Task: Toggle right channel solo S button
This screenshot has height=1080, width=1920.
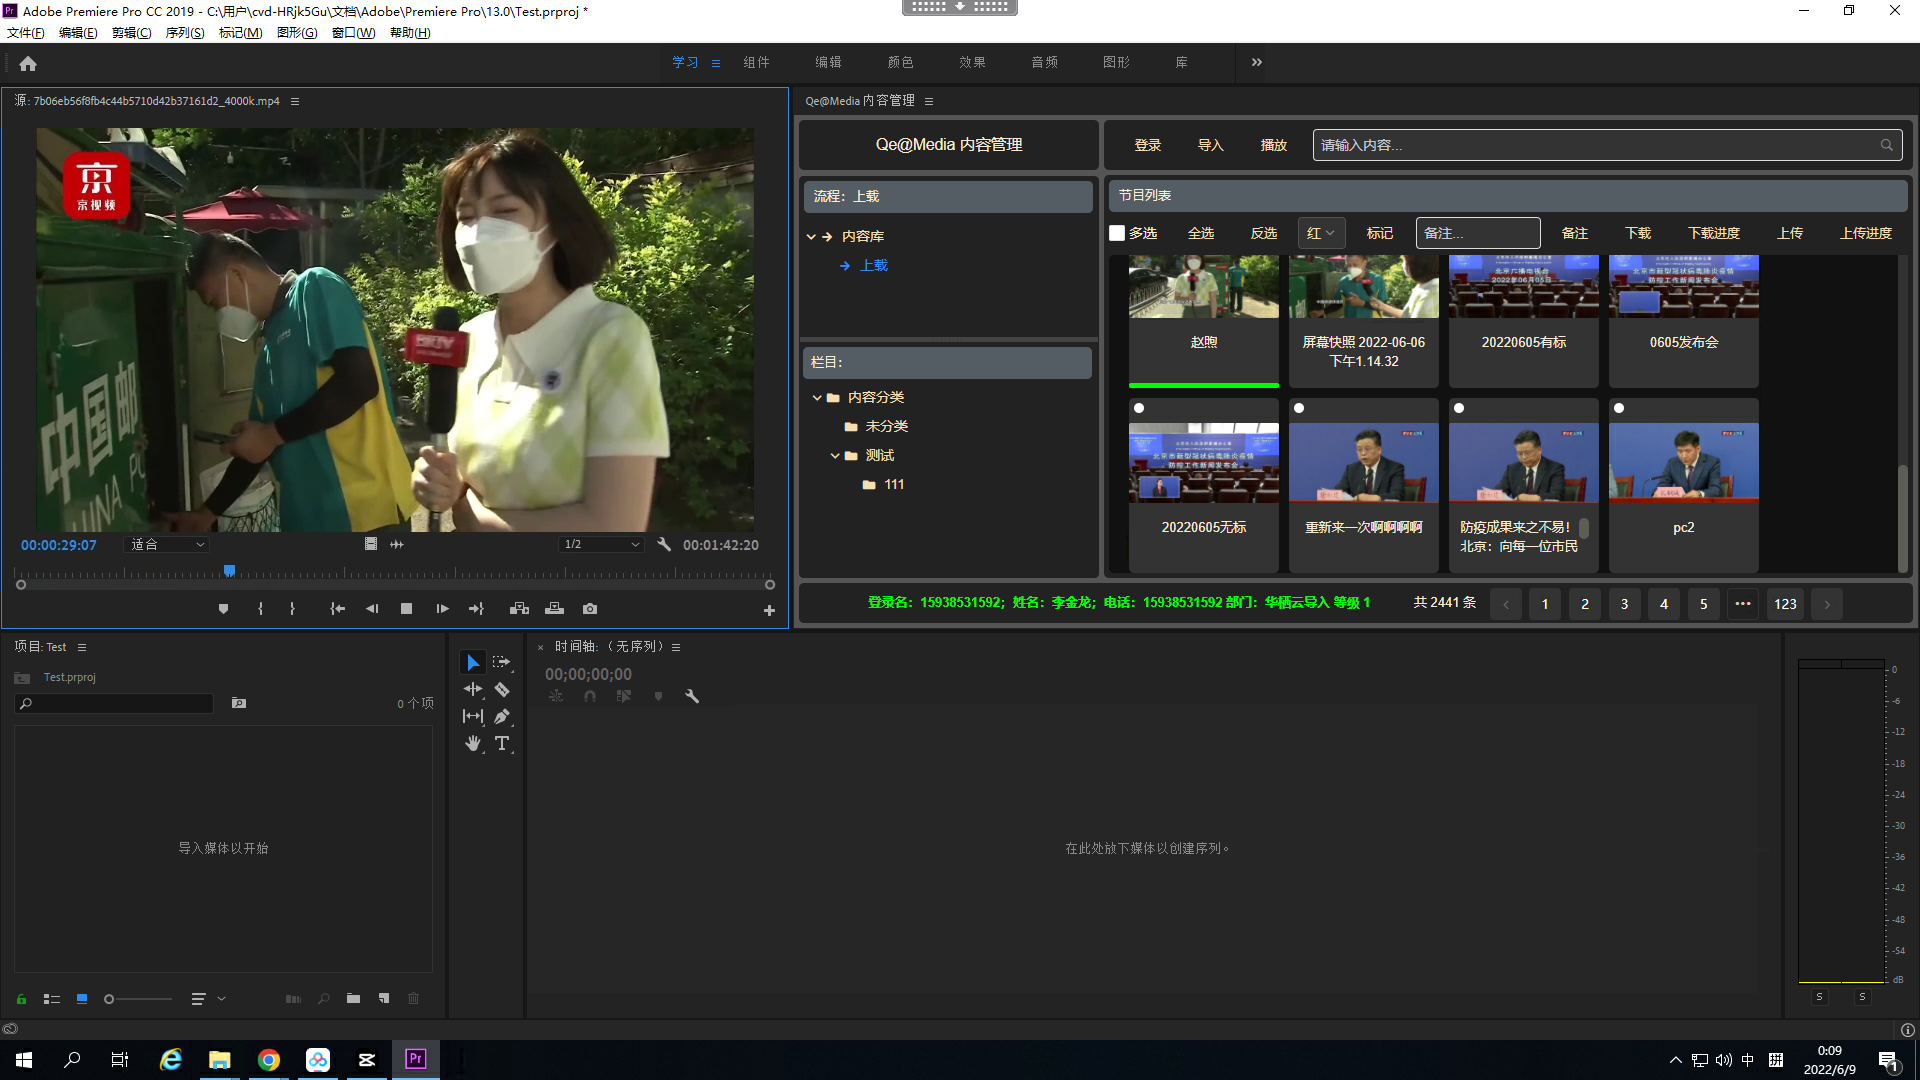Action: click(1862, 996)
